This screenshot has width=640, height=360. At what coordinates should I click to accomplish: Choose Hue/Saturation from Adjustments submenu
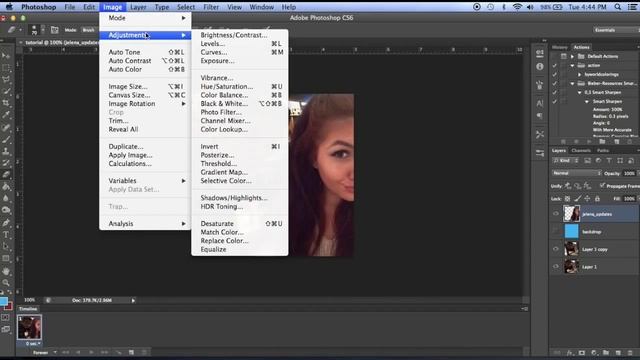(x=240, y=87)
